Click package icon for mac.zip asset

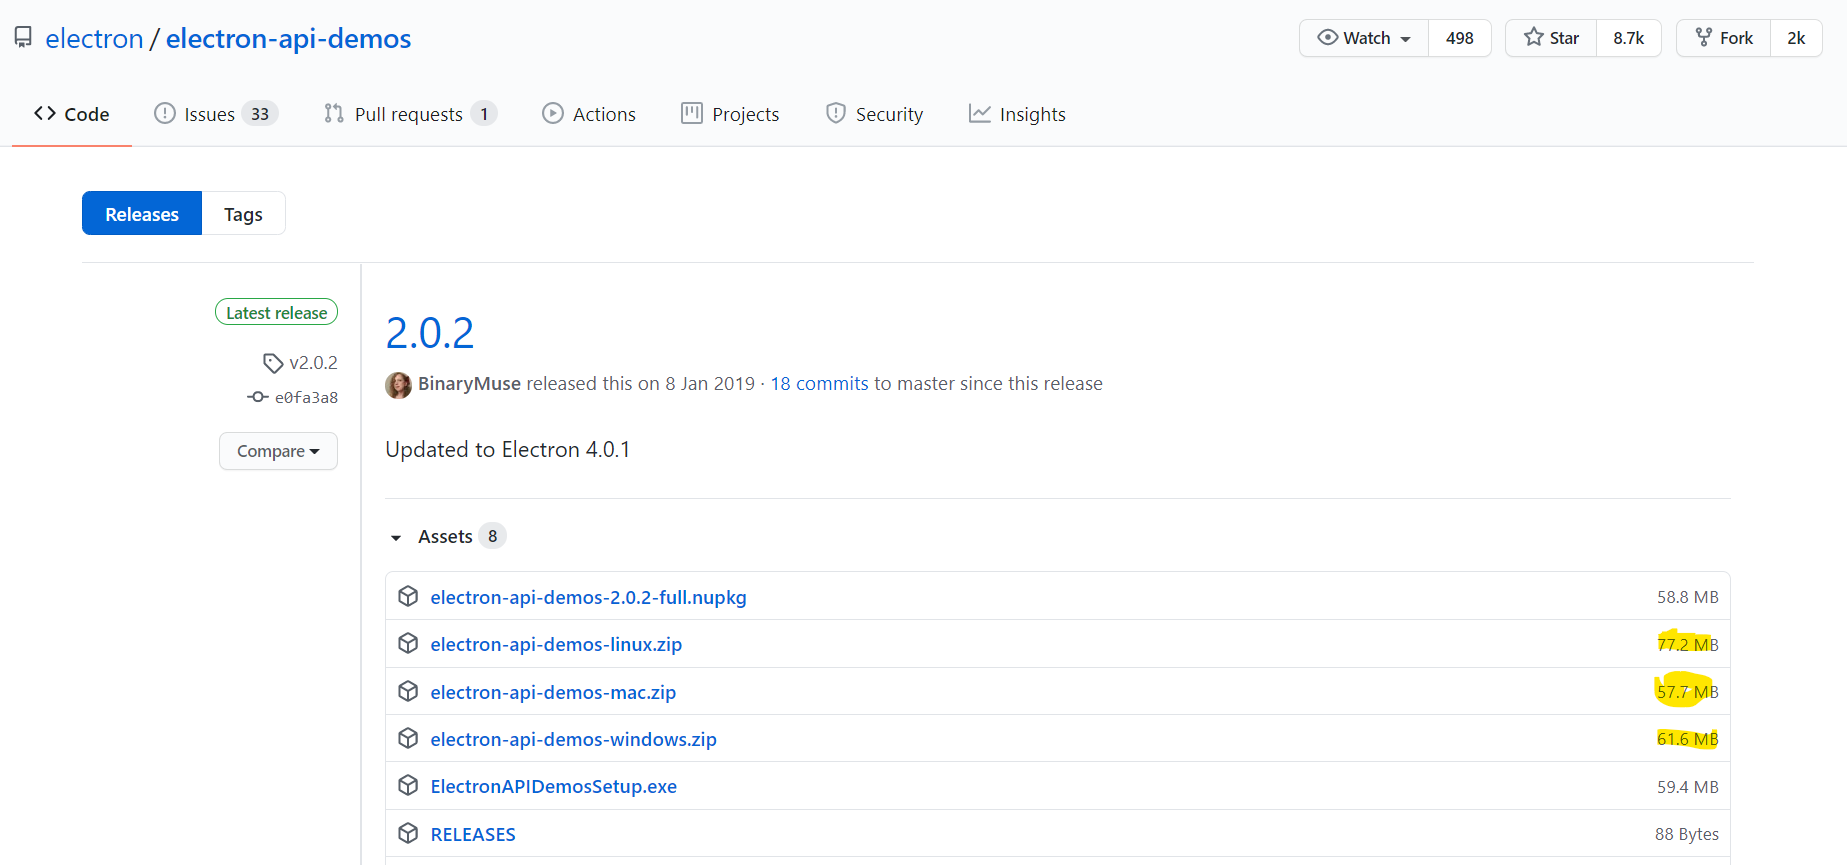click(408, 691)
